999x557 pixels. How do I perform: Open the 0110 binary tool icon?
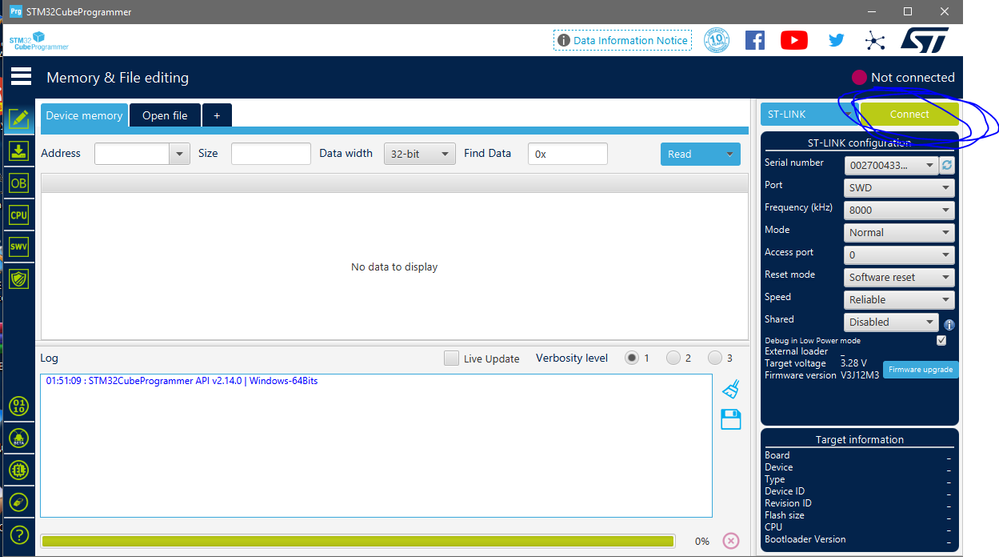[18, 406]
